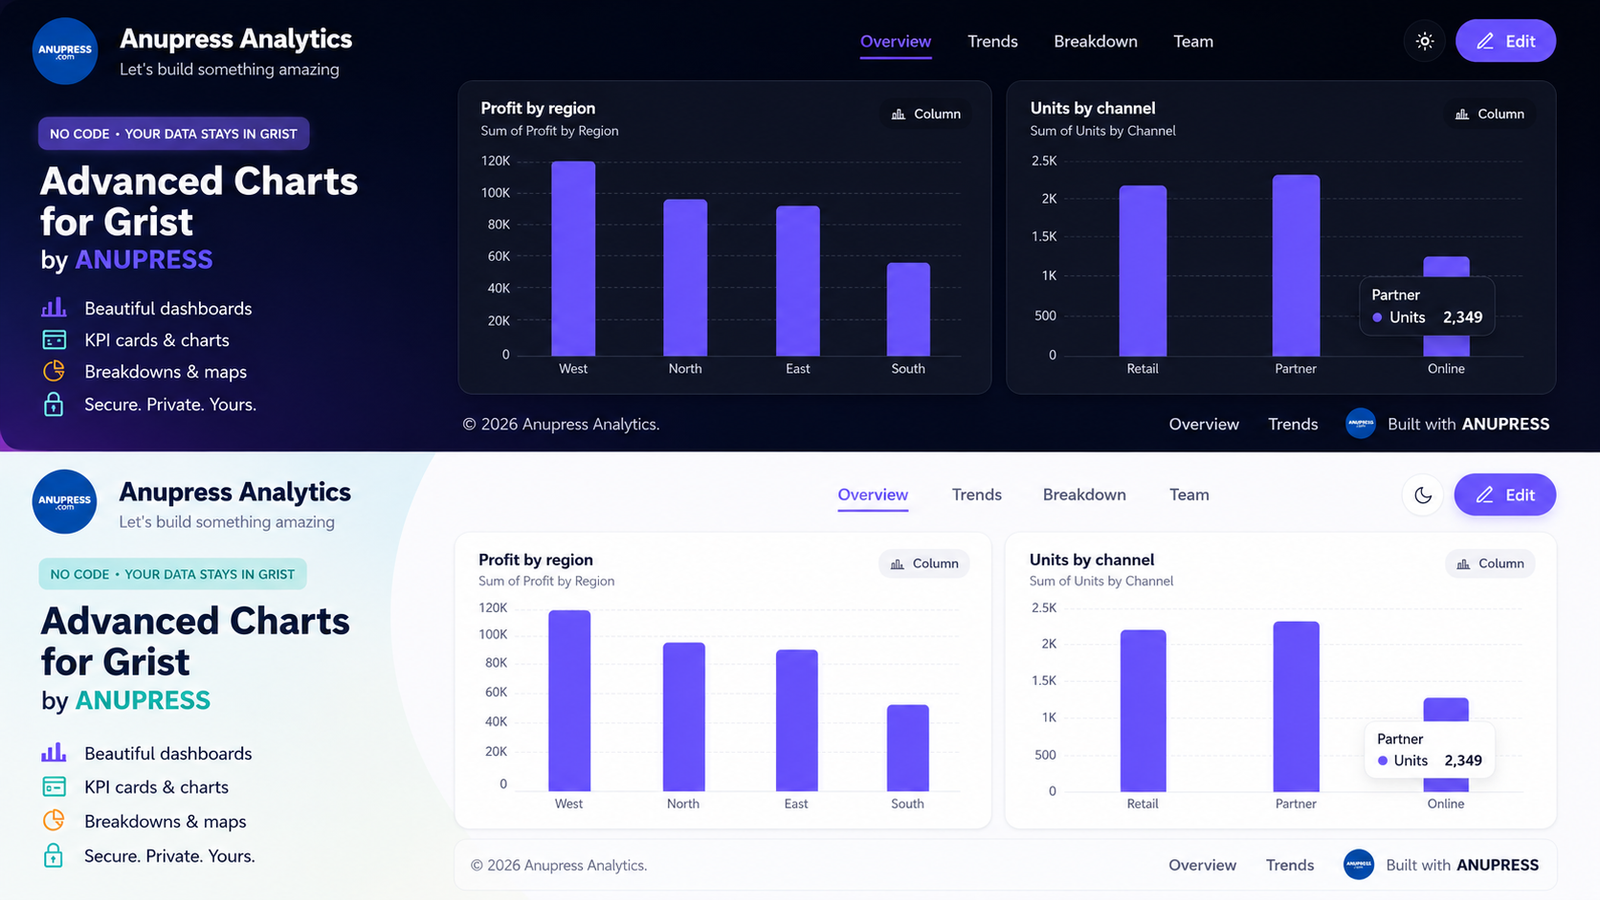Click Edit button in dark theme header

(1505, 41)
